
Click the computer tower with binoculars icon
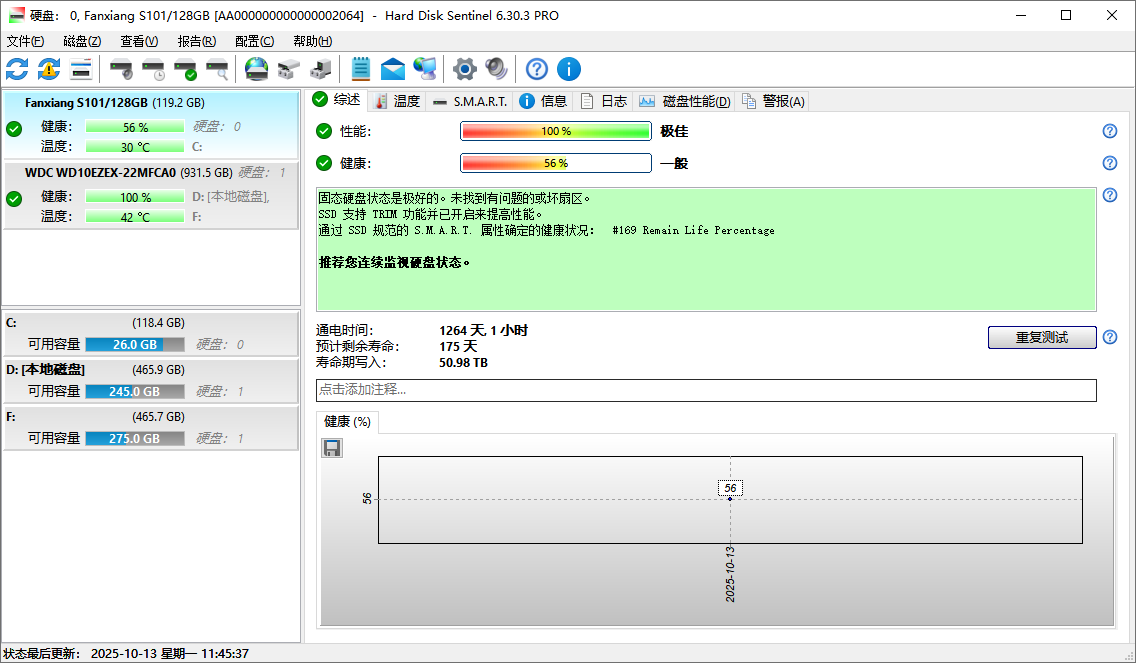pyautogui.click(x=320, y=70)
